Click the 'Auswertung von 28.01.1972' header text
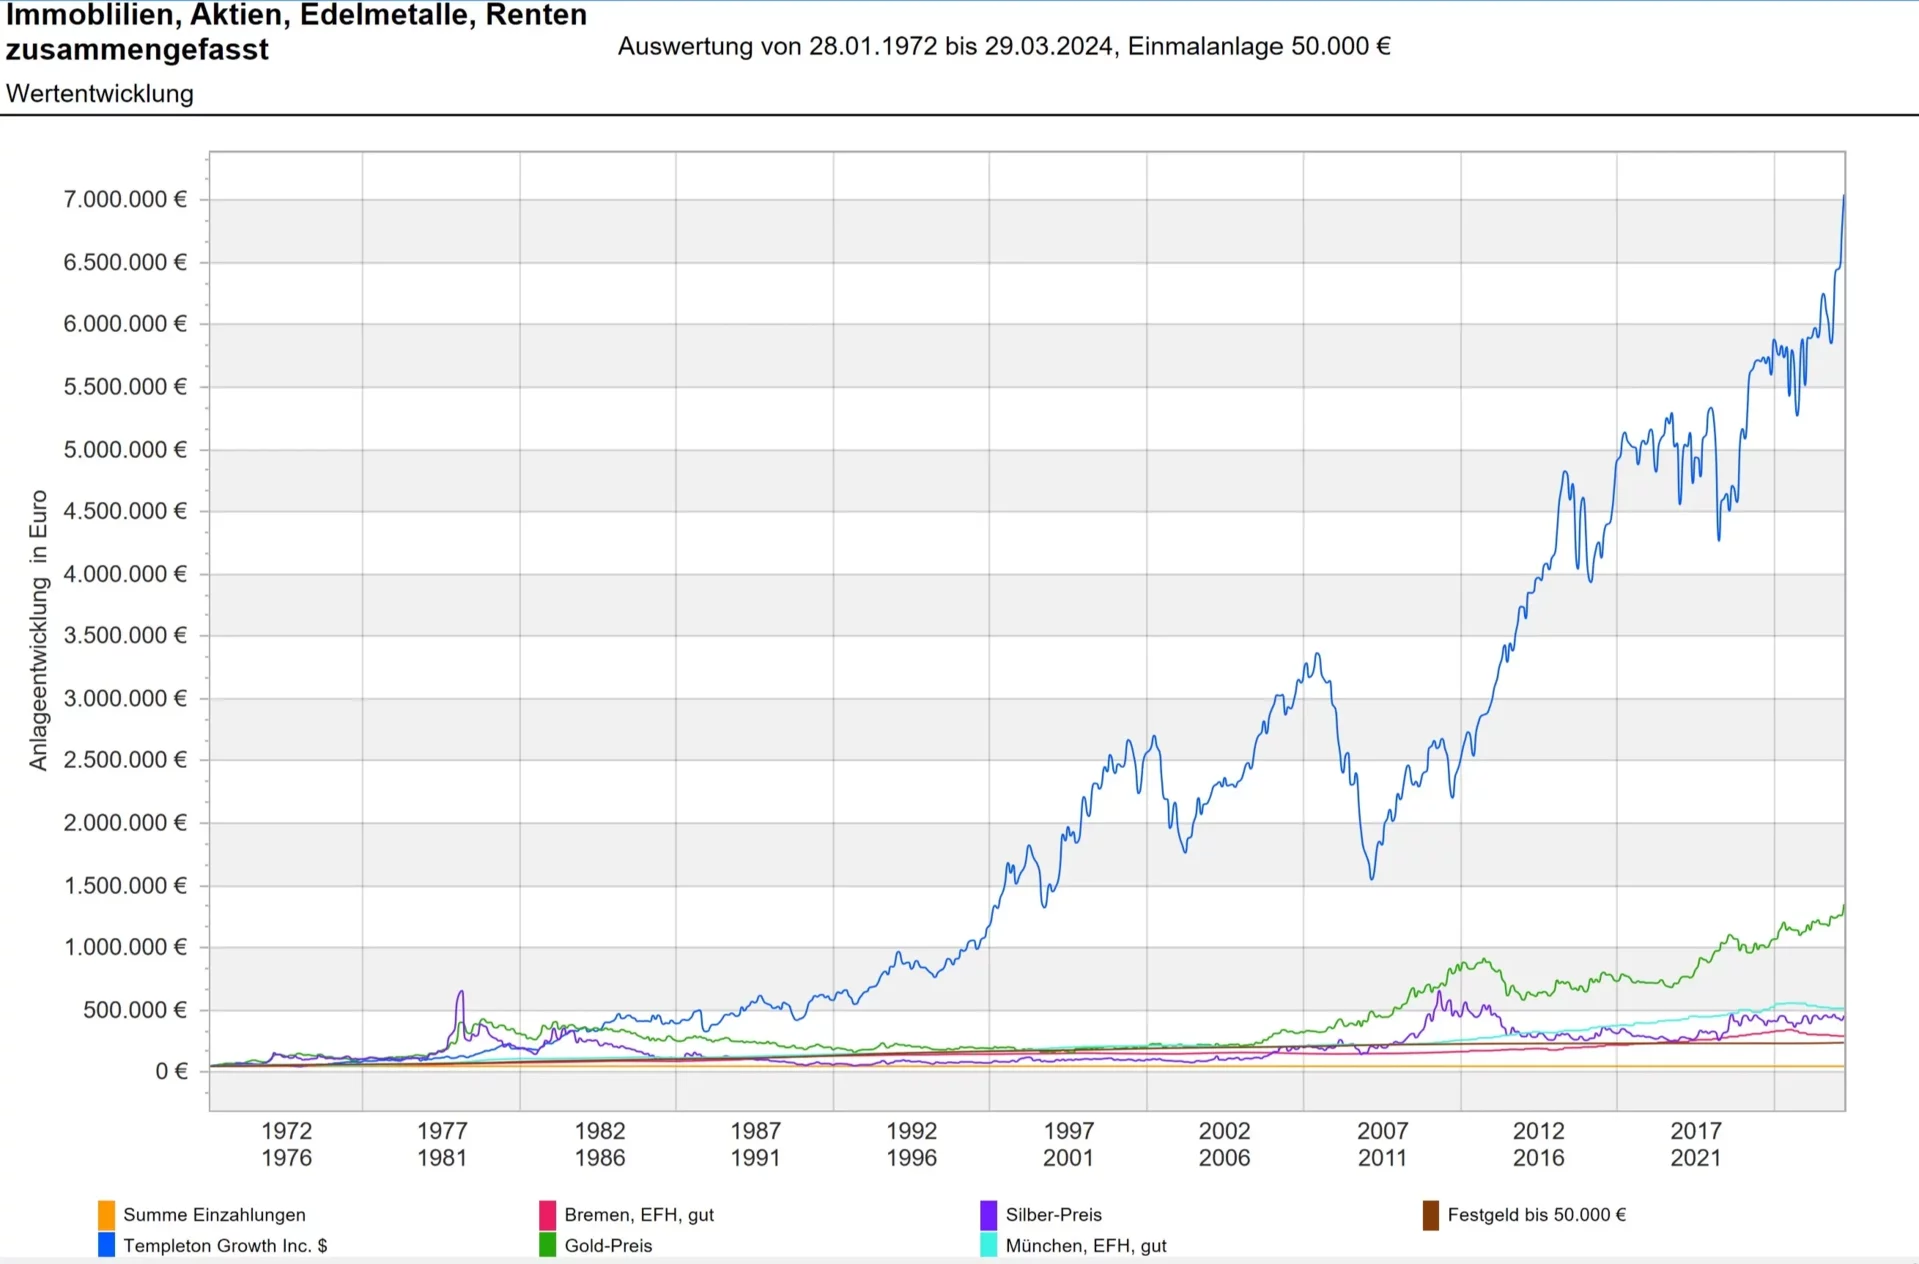 click(x=1003, y=47)
